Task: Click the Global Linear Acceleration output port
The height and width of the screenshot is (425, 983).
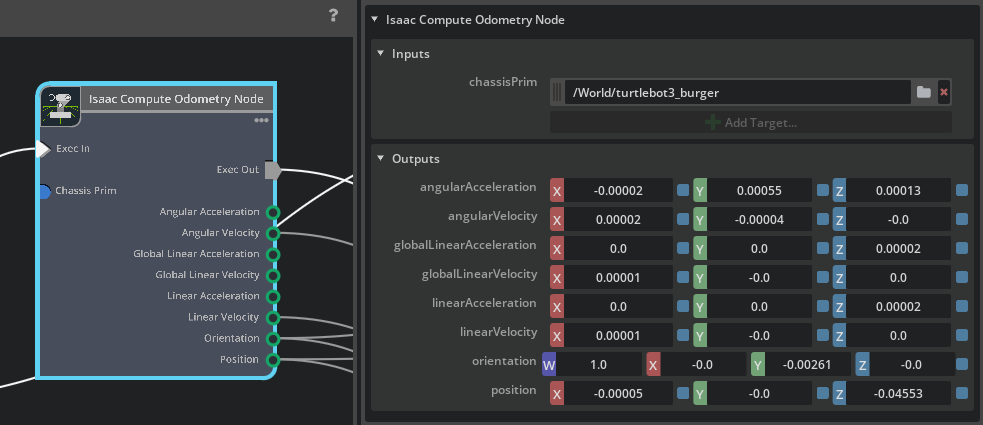Action: (x=272, y=254)
